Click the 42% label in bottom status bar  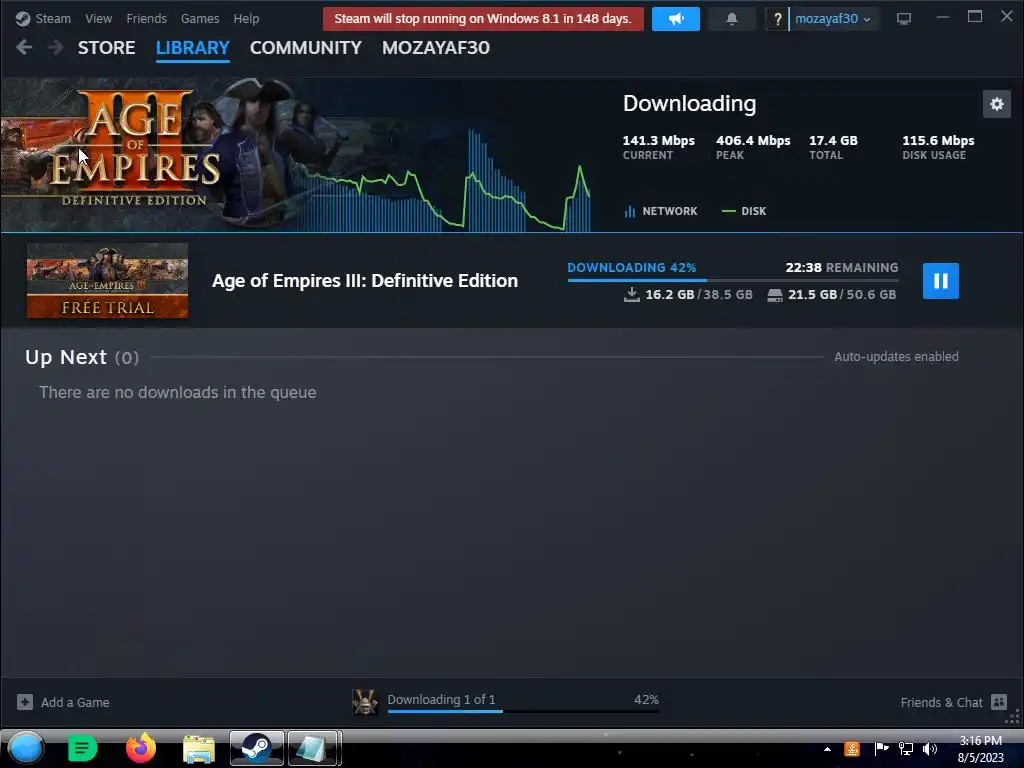[x=646, y=699]
